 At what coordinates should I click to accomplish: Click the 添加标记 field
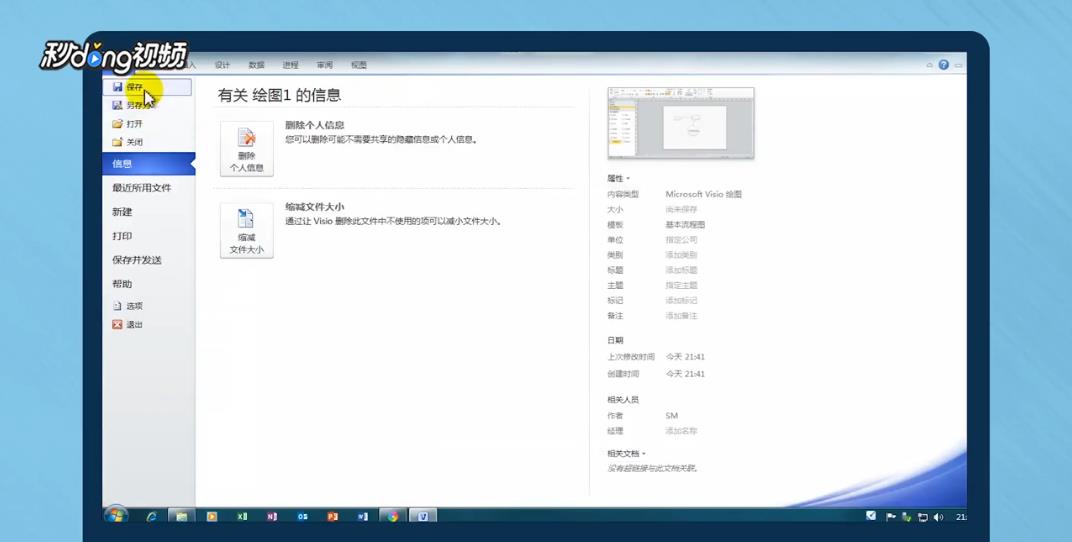pyautogui.click(x=682, y=300)
